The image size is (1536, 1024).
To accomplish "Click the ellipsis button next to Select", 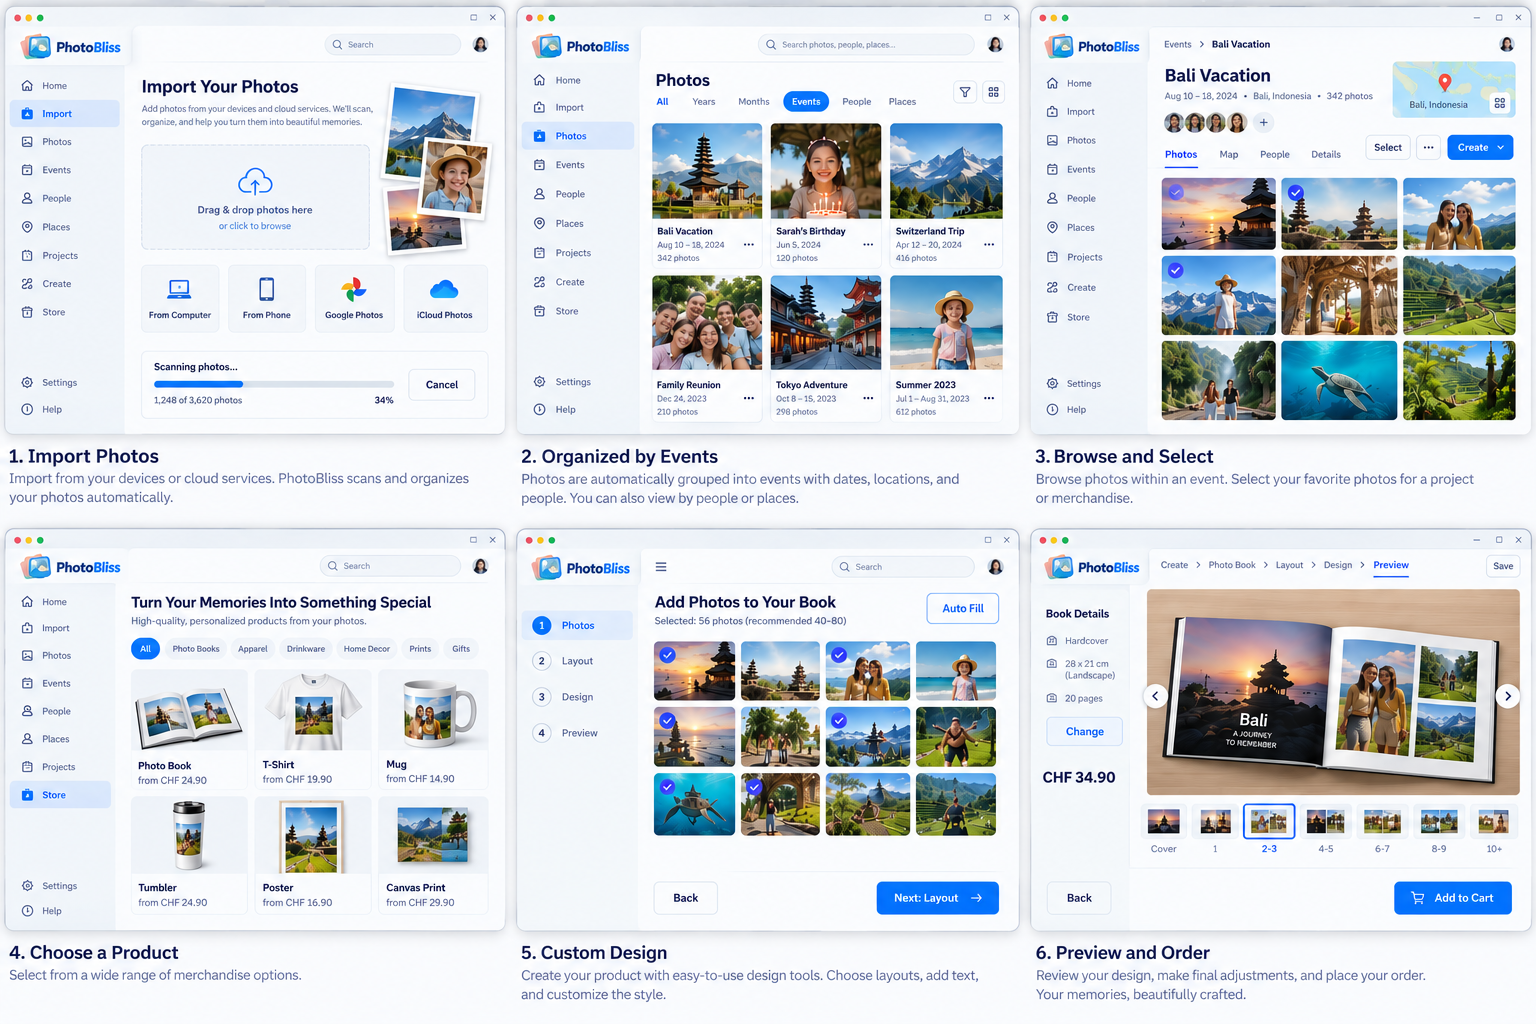I will [x=1429, y=148].
